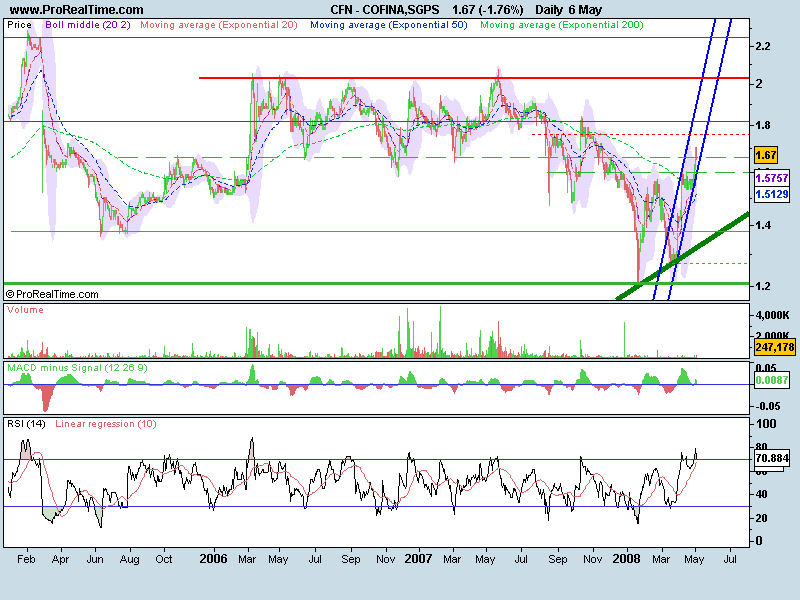Image resolution: width=800 pixels, height=600 pixels.
Task: Click the 247,178 volume value tag
Action: 774,347
